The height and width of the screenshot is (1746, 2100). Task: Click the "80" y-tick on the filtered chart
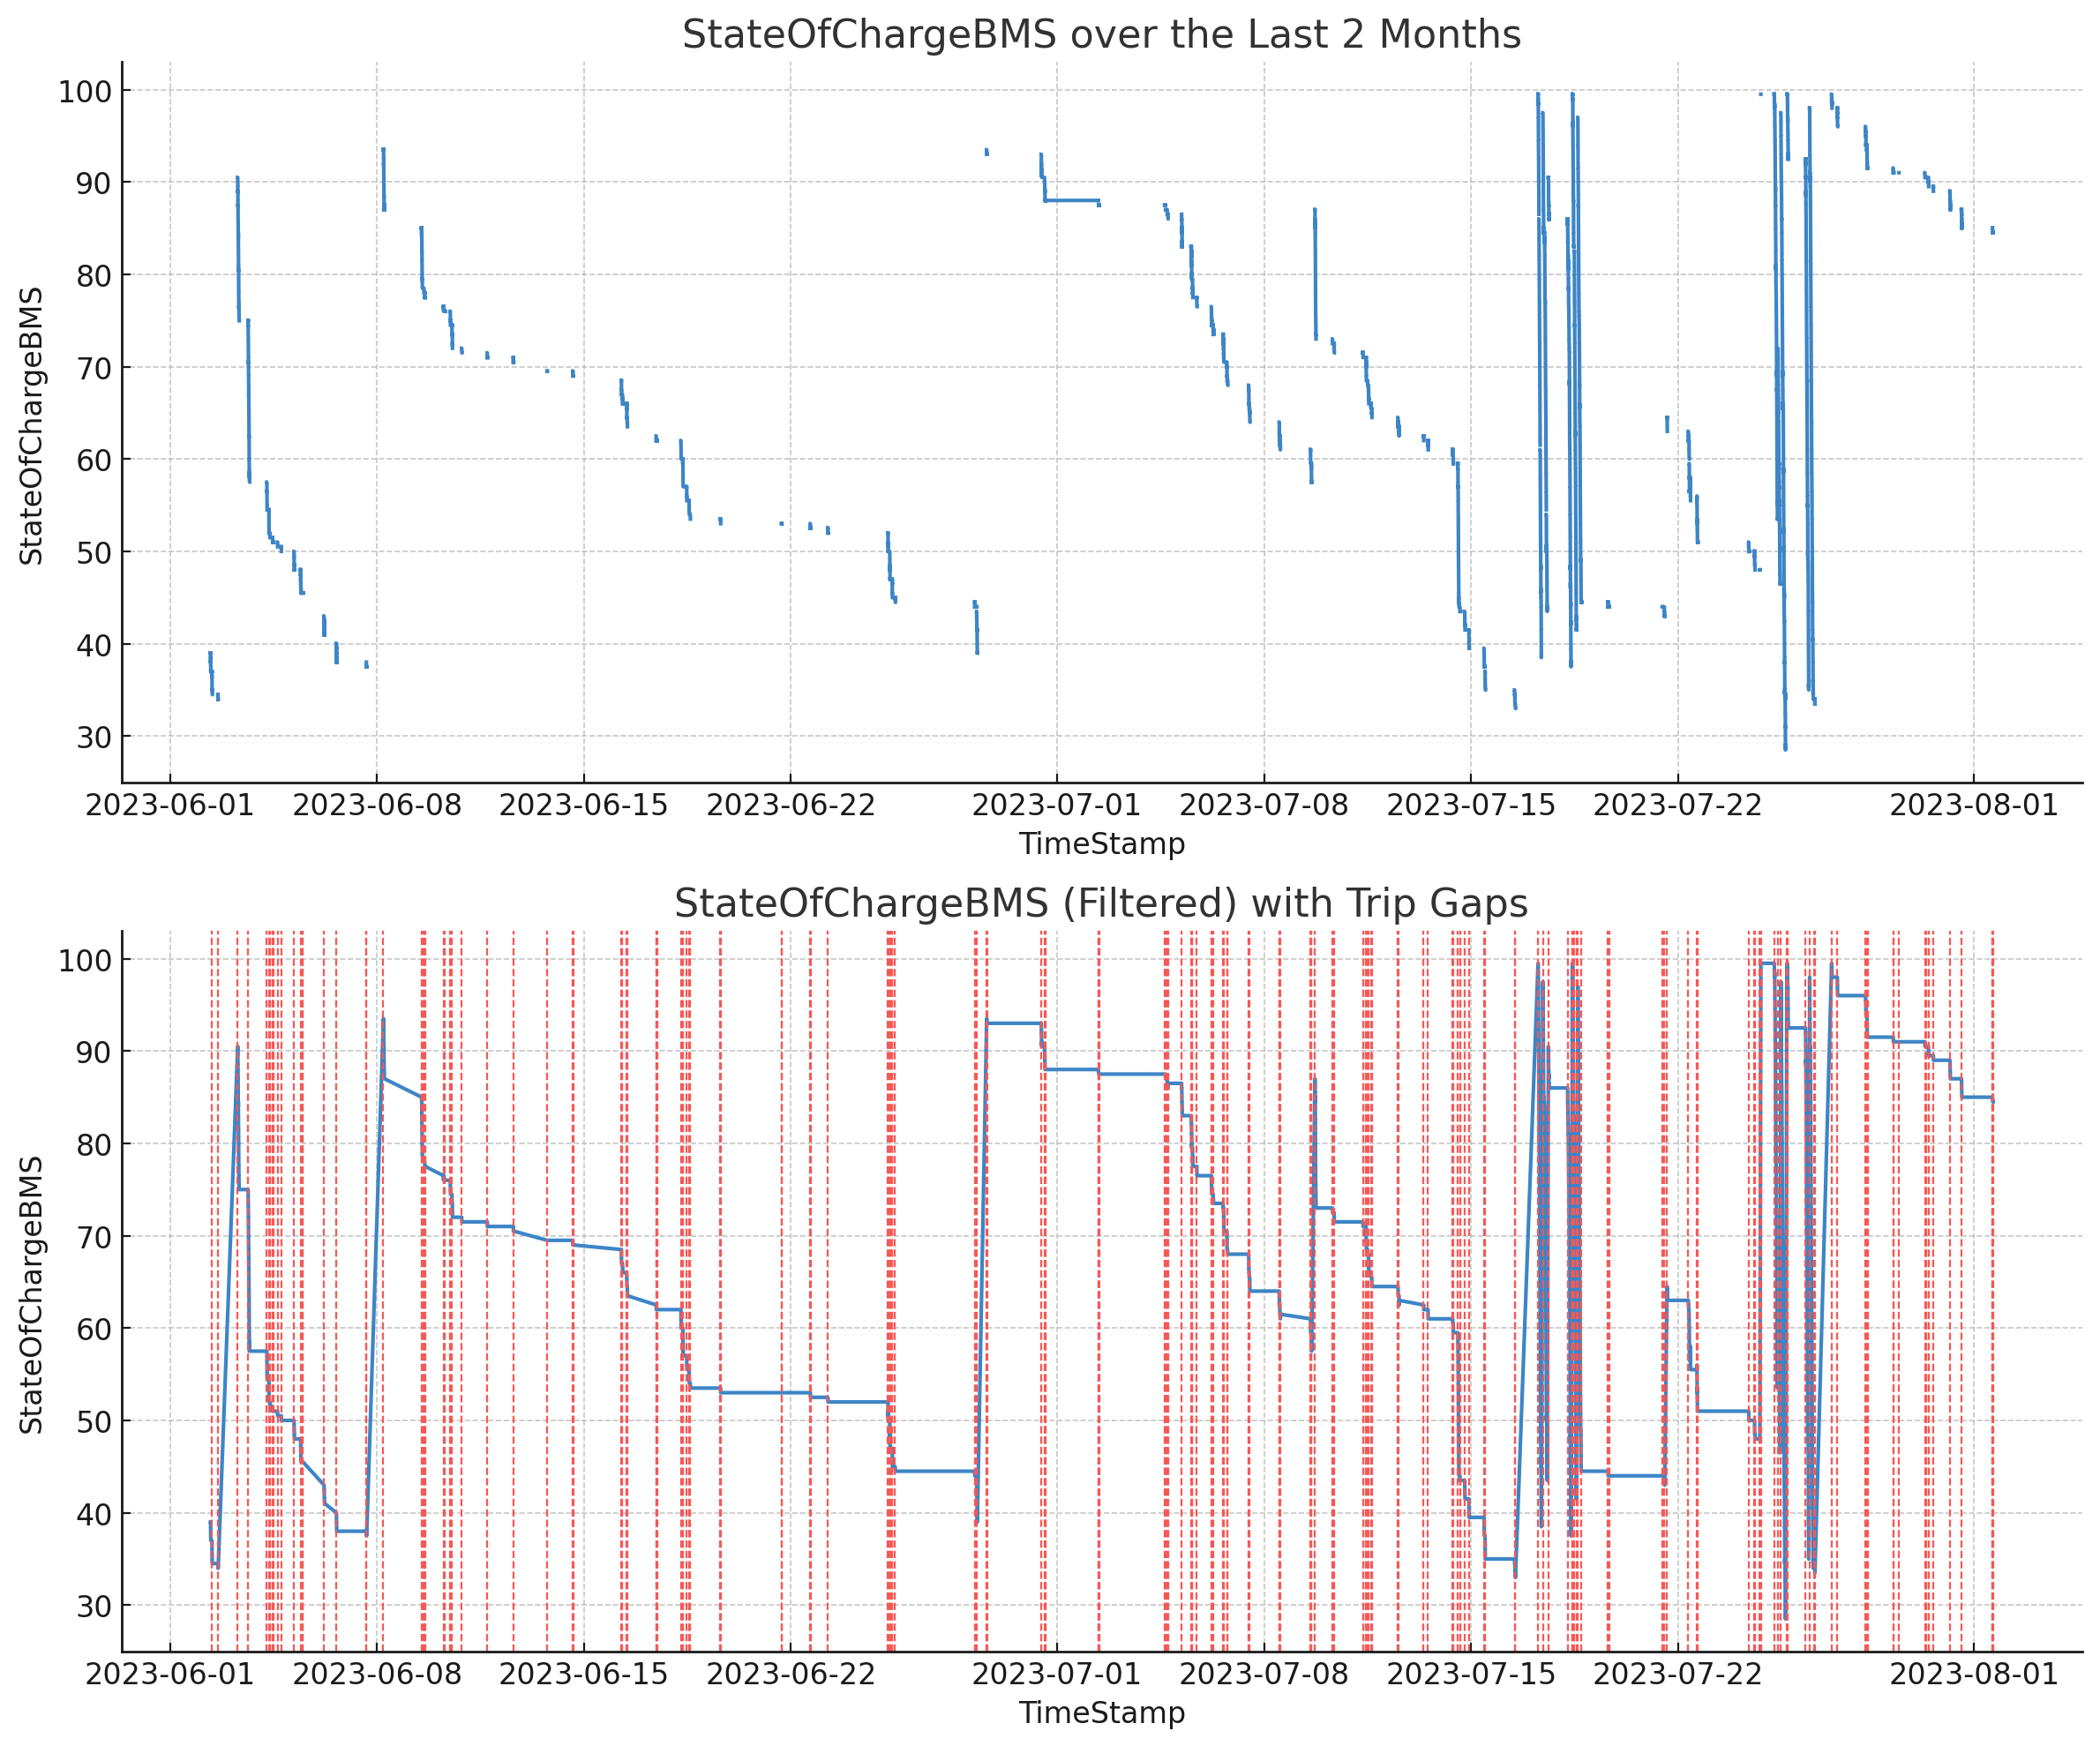(94, 1145)
